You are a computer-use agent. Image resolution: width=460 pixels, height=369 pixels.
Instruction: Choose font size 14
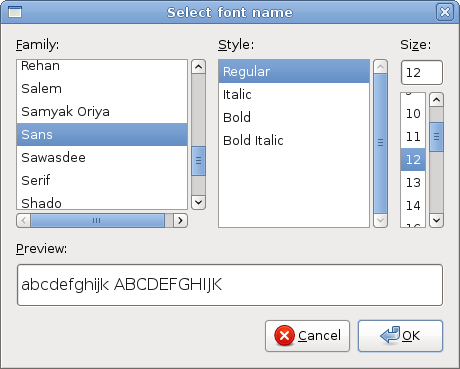413,206
